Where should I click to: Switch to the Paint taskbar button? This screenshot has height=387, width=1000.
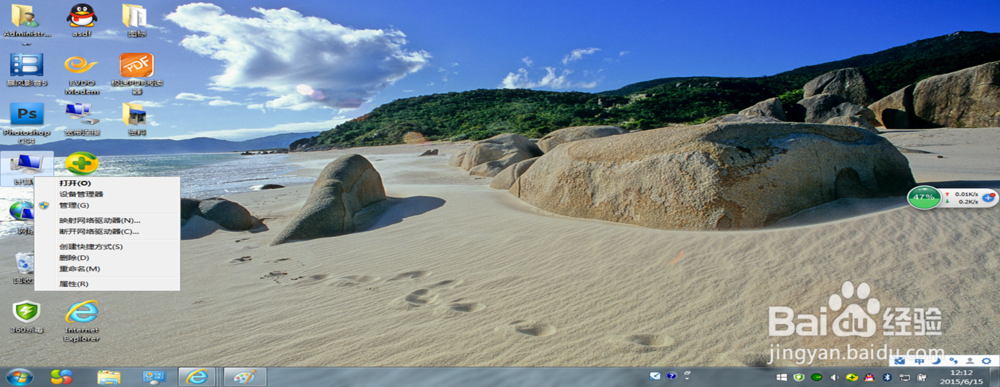point(244,377)
